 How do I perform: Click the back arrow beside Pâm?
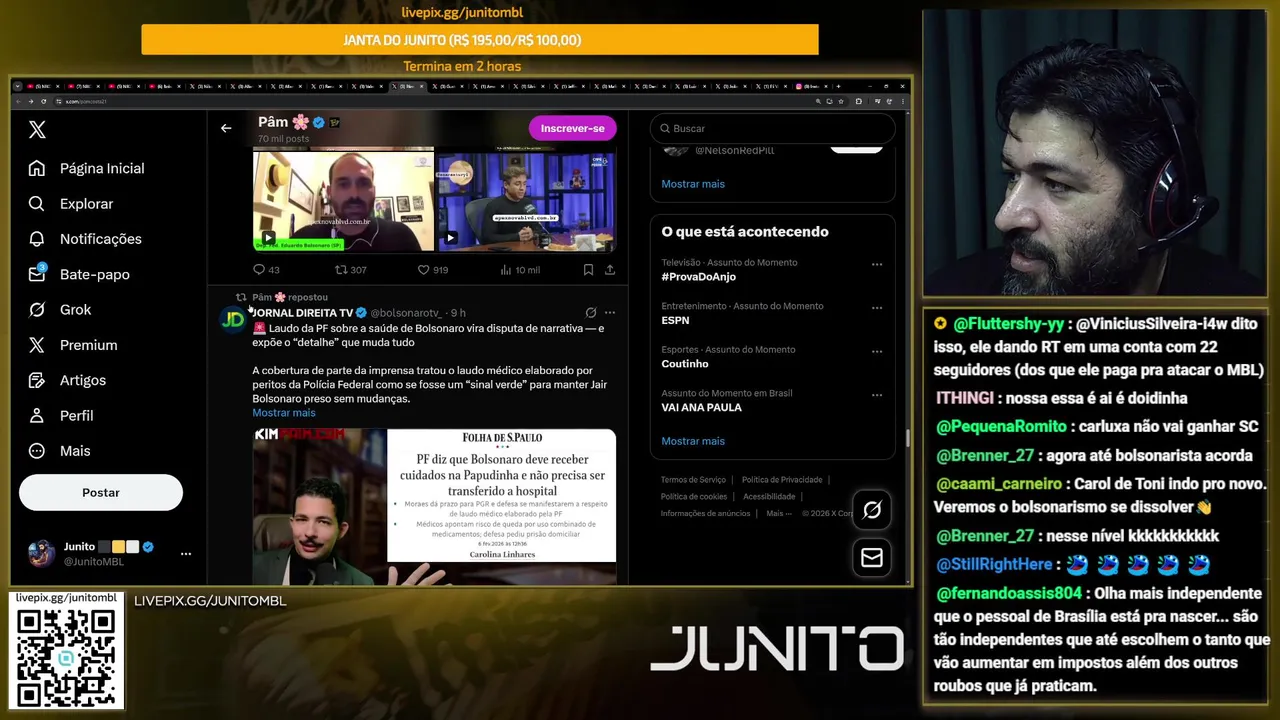point(226,128)
